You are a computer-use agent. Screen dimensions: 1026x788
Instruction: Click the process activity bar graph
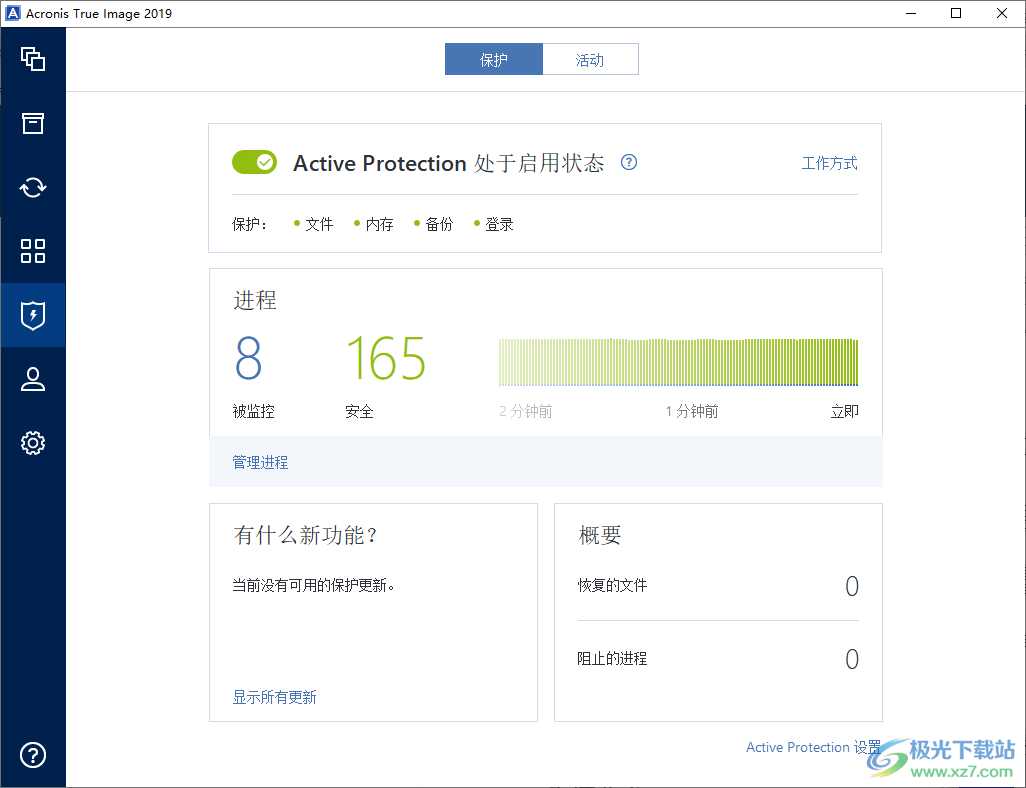(x=679, y=362)
